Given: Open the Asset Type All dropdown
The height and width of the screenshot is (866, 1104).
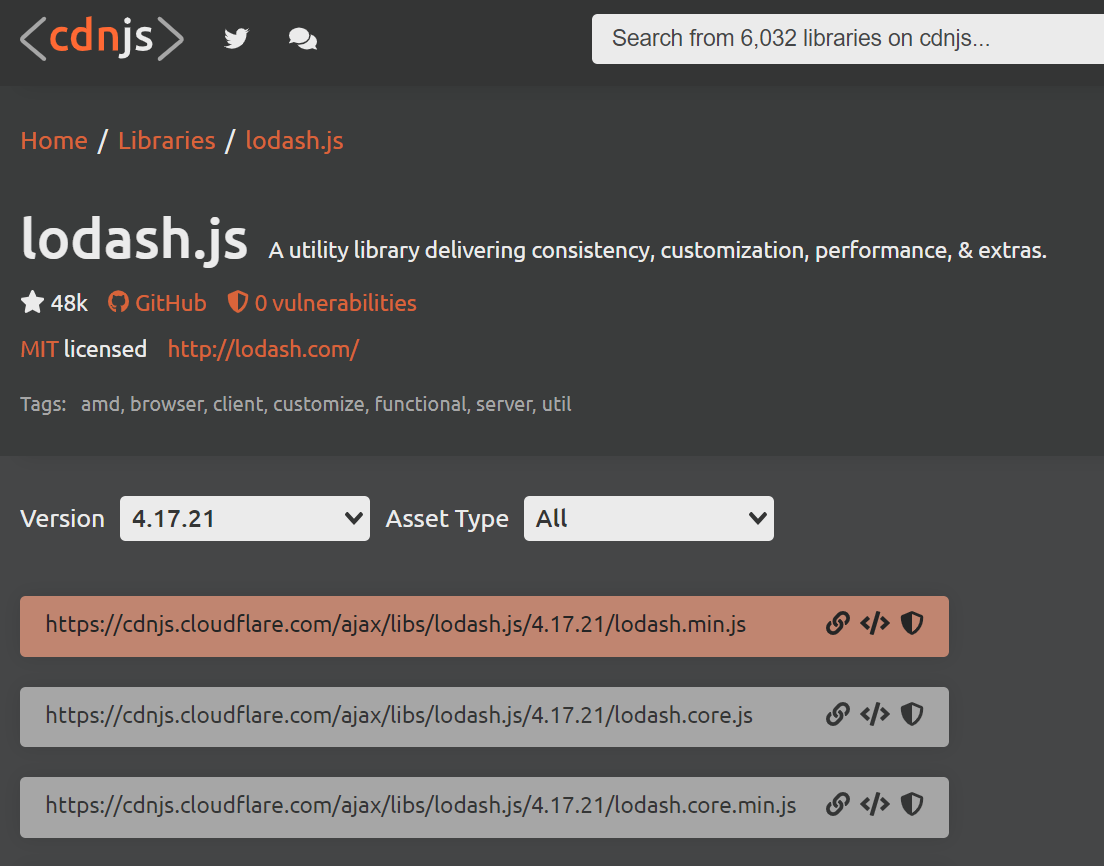Looking at the screenshot, I should point(648,519).
